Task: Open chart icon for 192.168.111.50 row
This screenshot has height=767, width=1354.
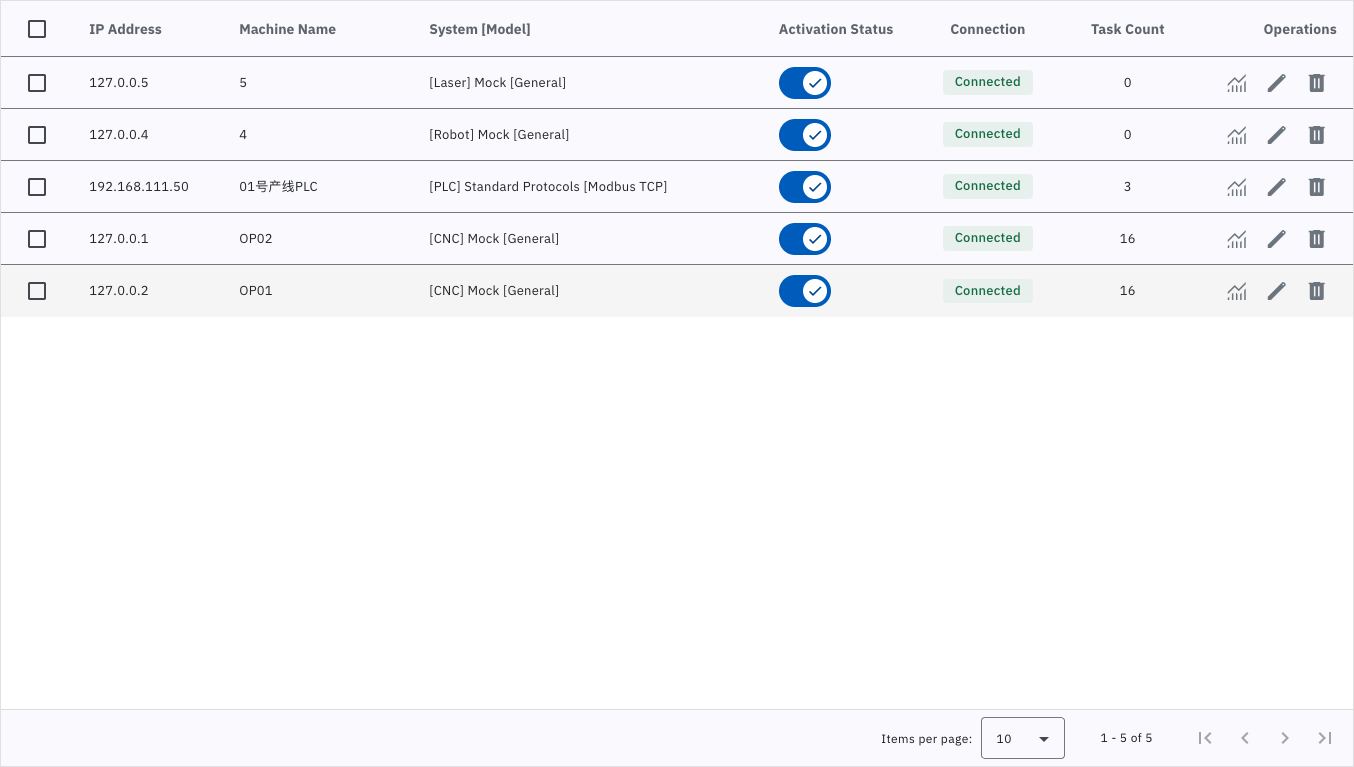Action: click(x=1237, y=187)
